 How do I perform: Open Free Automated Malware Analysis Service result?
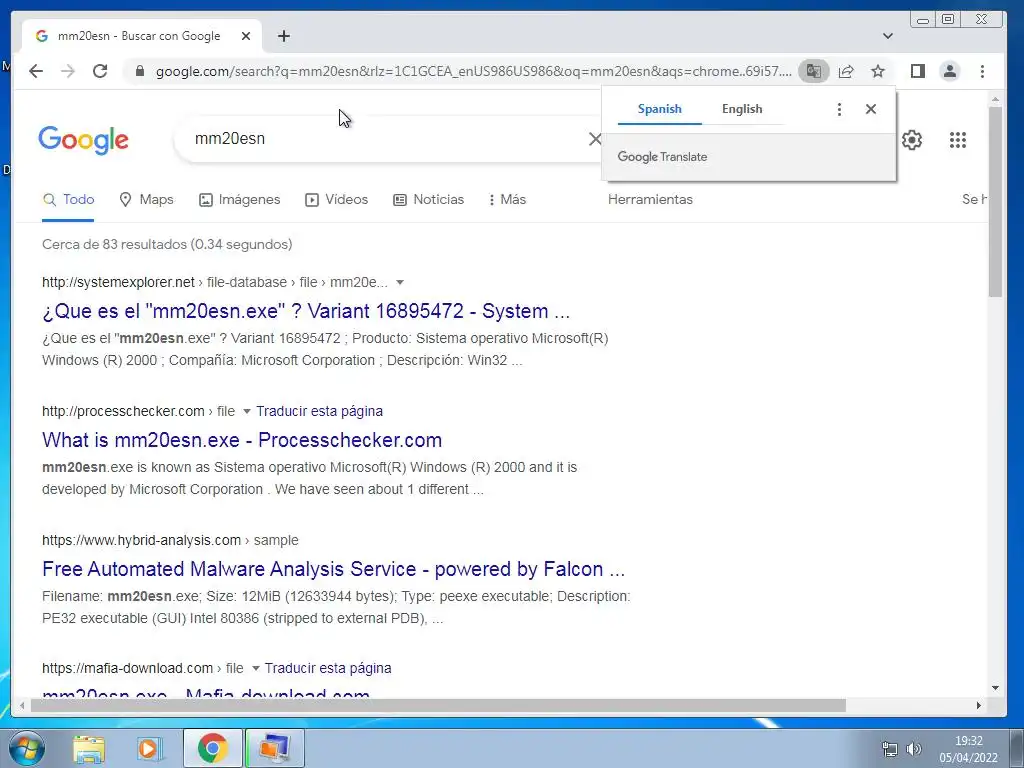(333, 569)
